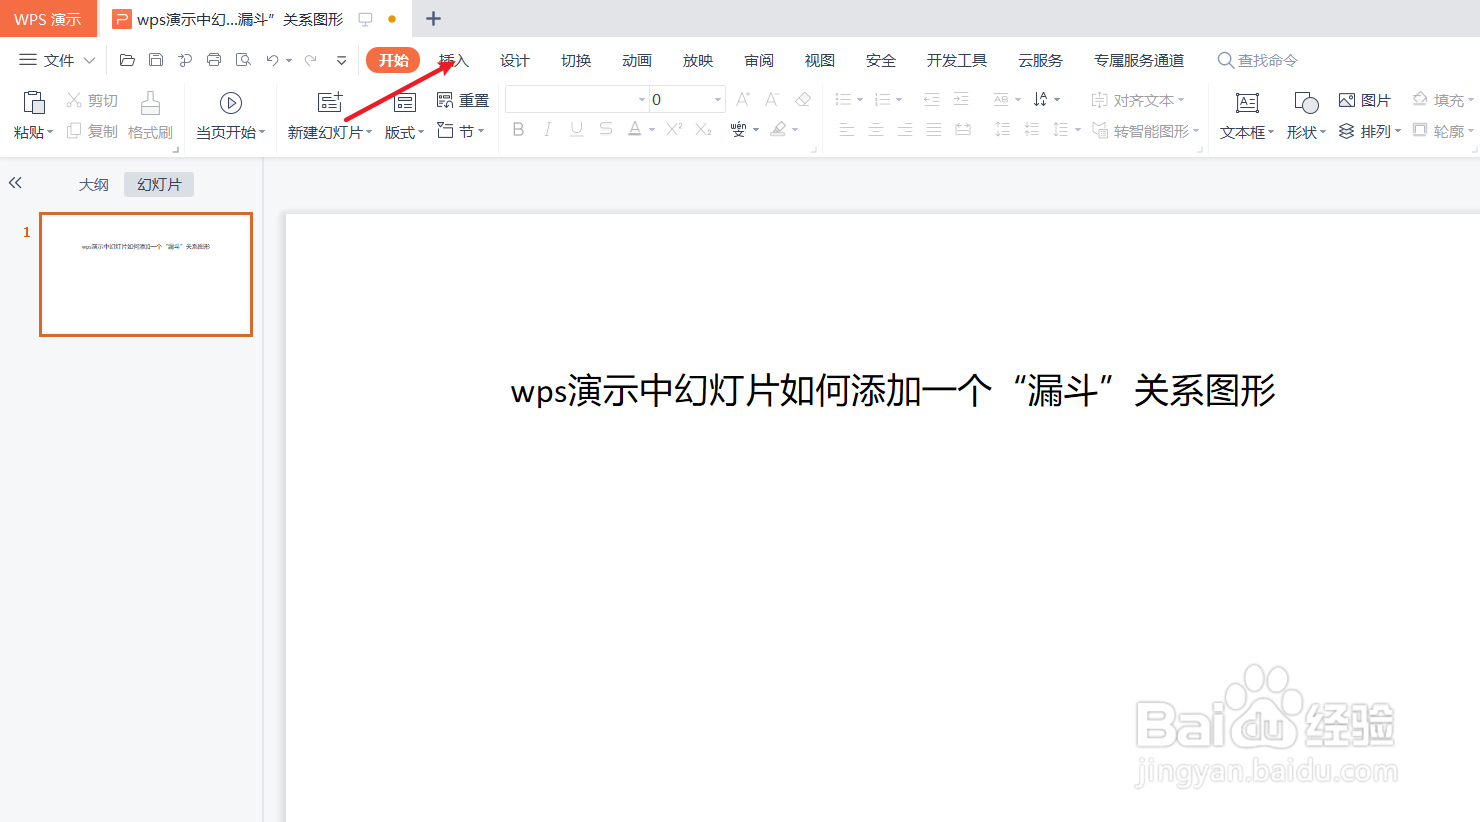
Task: Toggle Align Left paragraph alignment
Action: pyautogui.click(x=846, y=130)
